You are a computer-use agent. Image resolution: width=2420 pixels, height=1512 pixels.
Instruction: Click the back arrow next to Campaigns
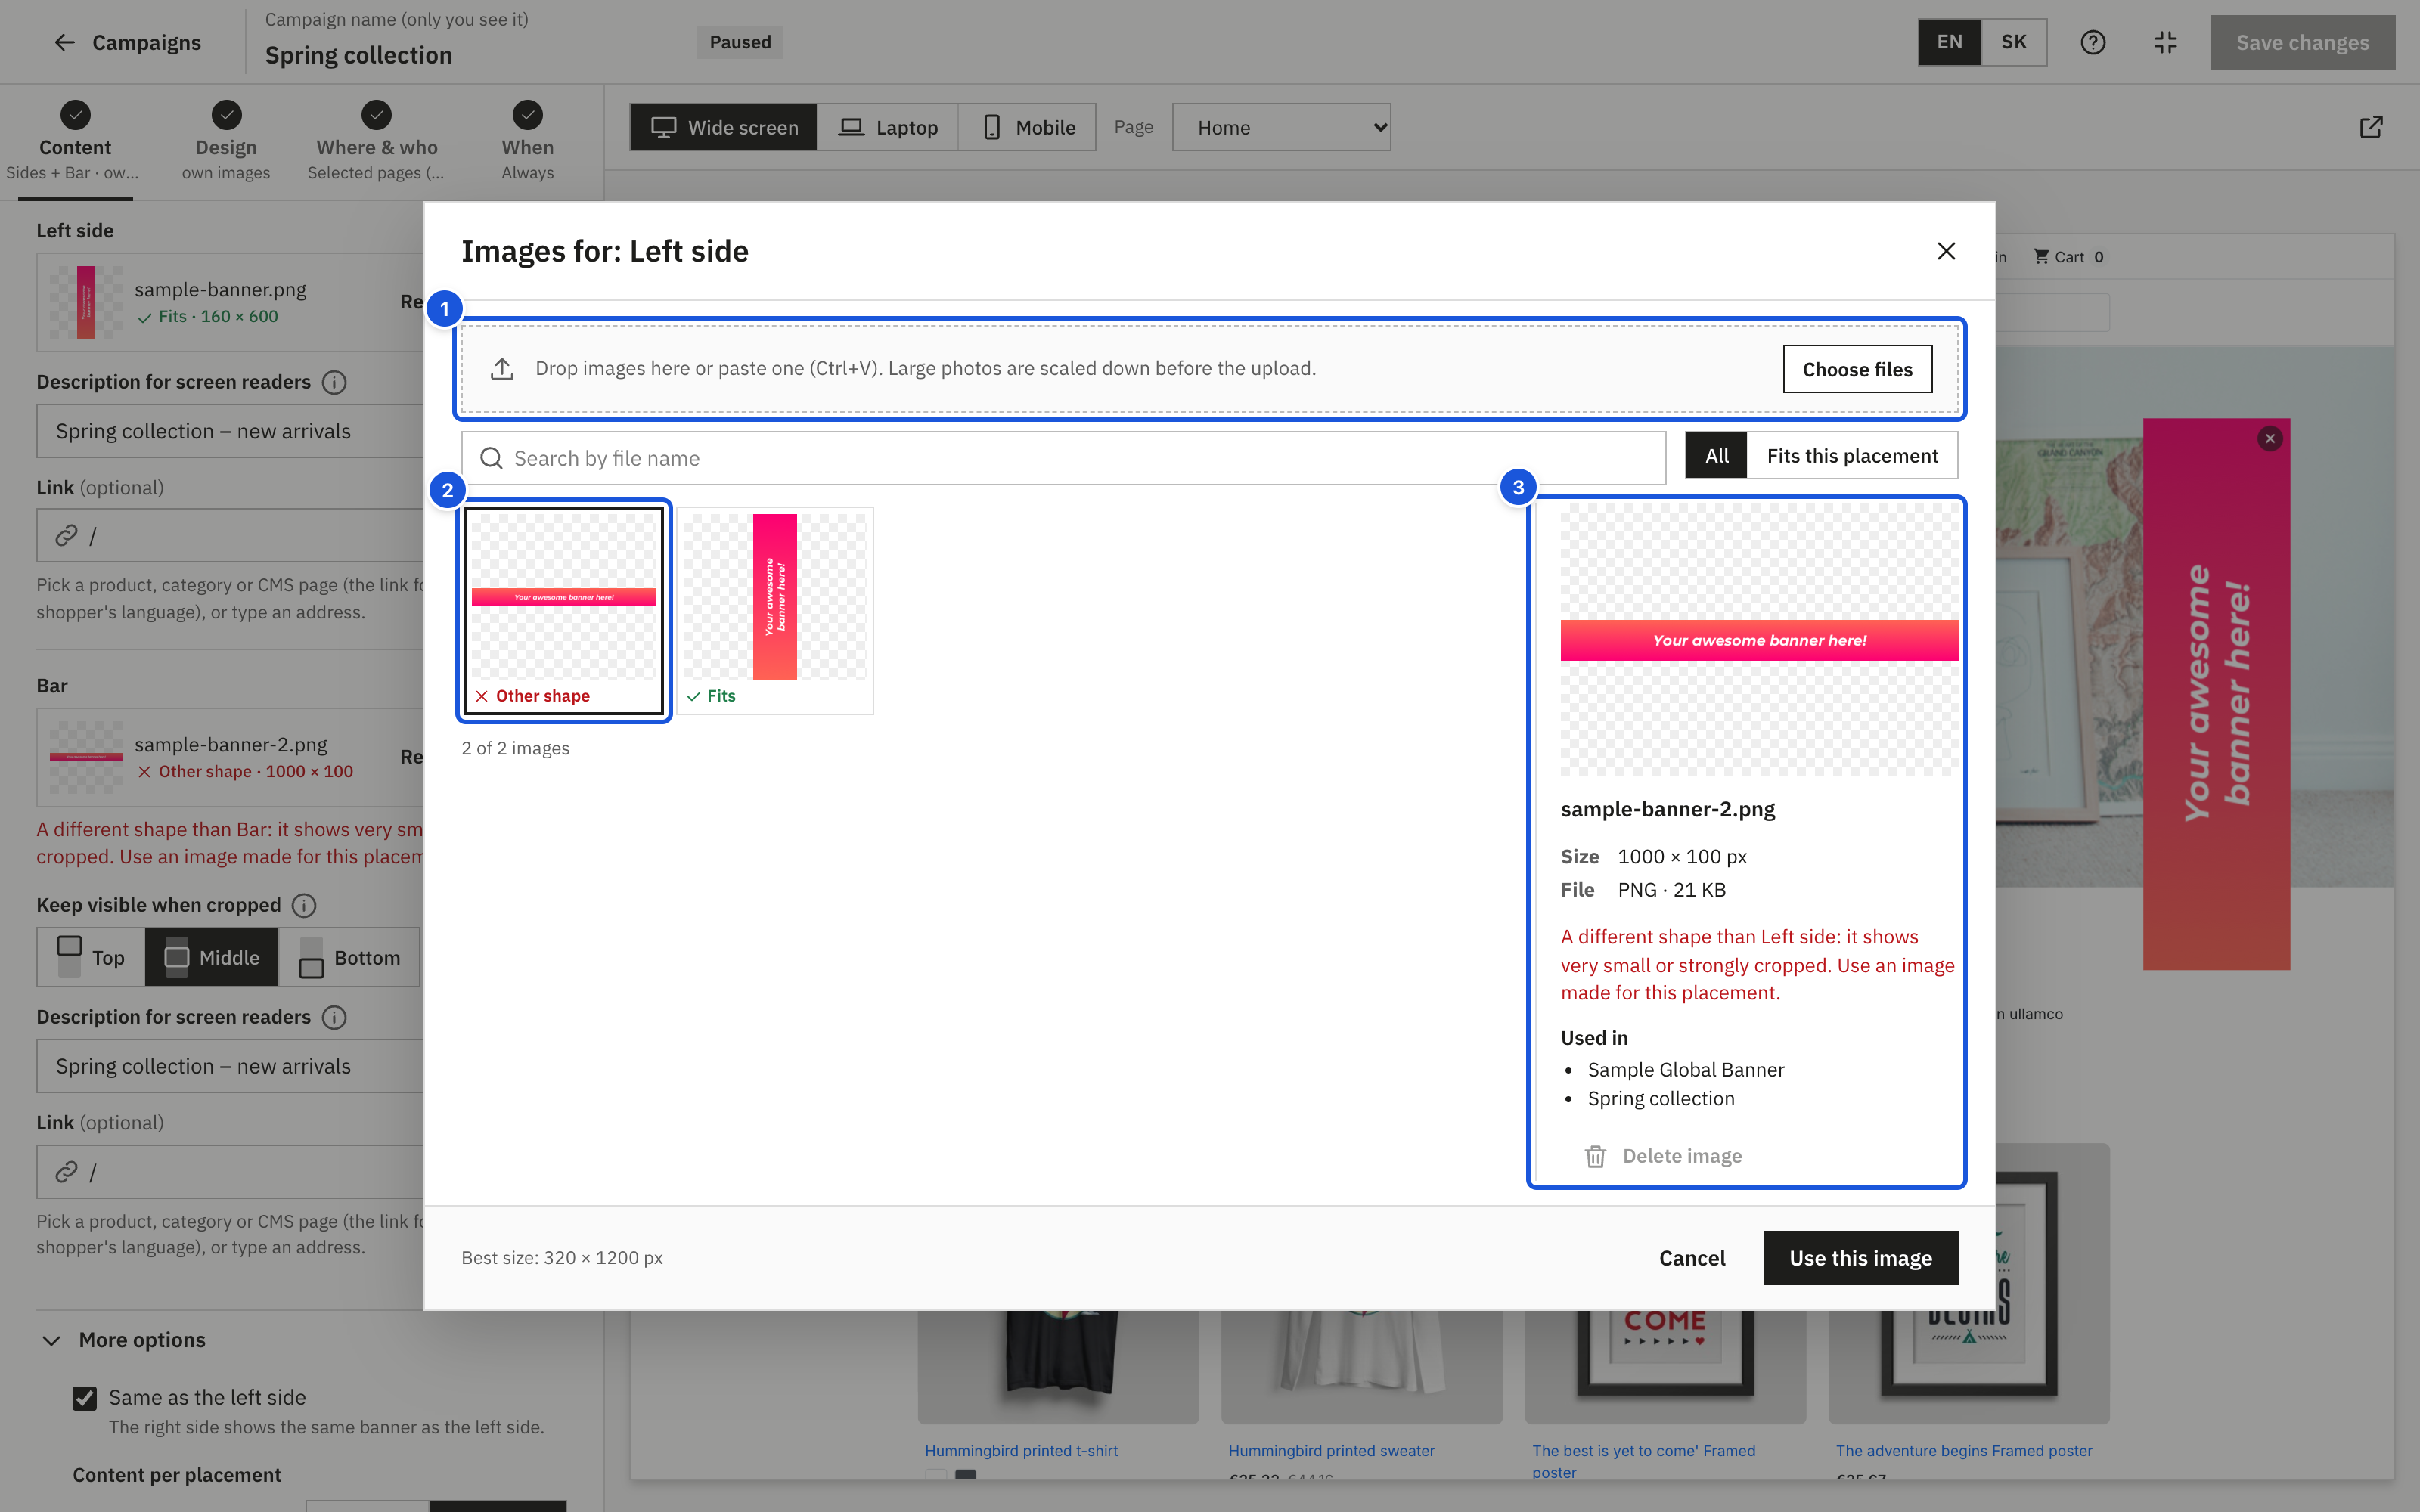[65, 42]
